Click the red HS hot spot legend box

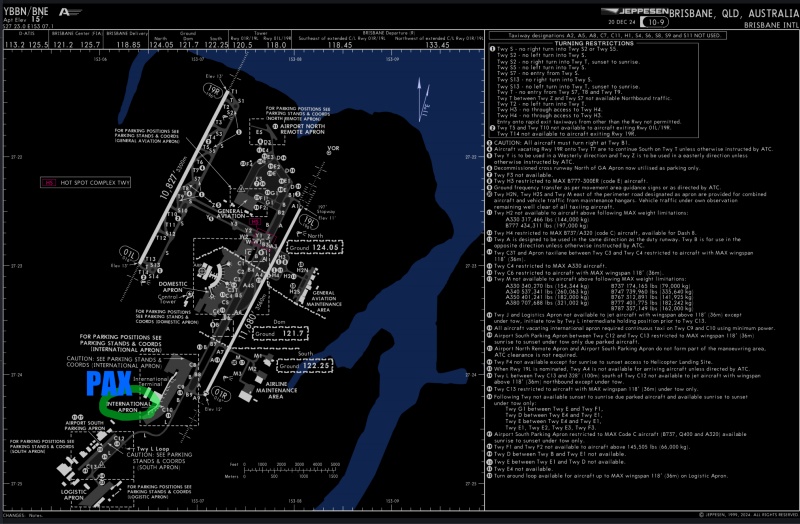coord(48,183)
